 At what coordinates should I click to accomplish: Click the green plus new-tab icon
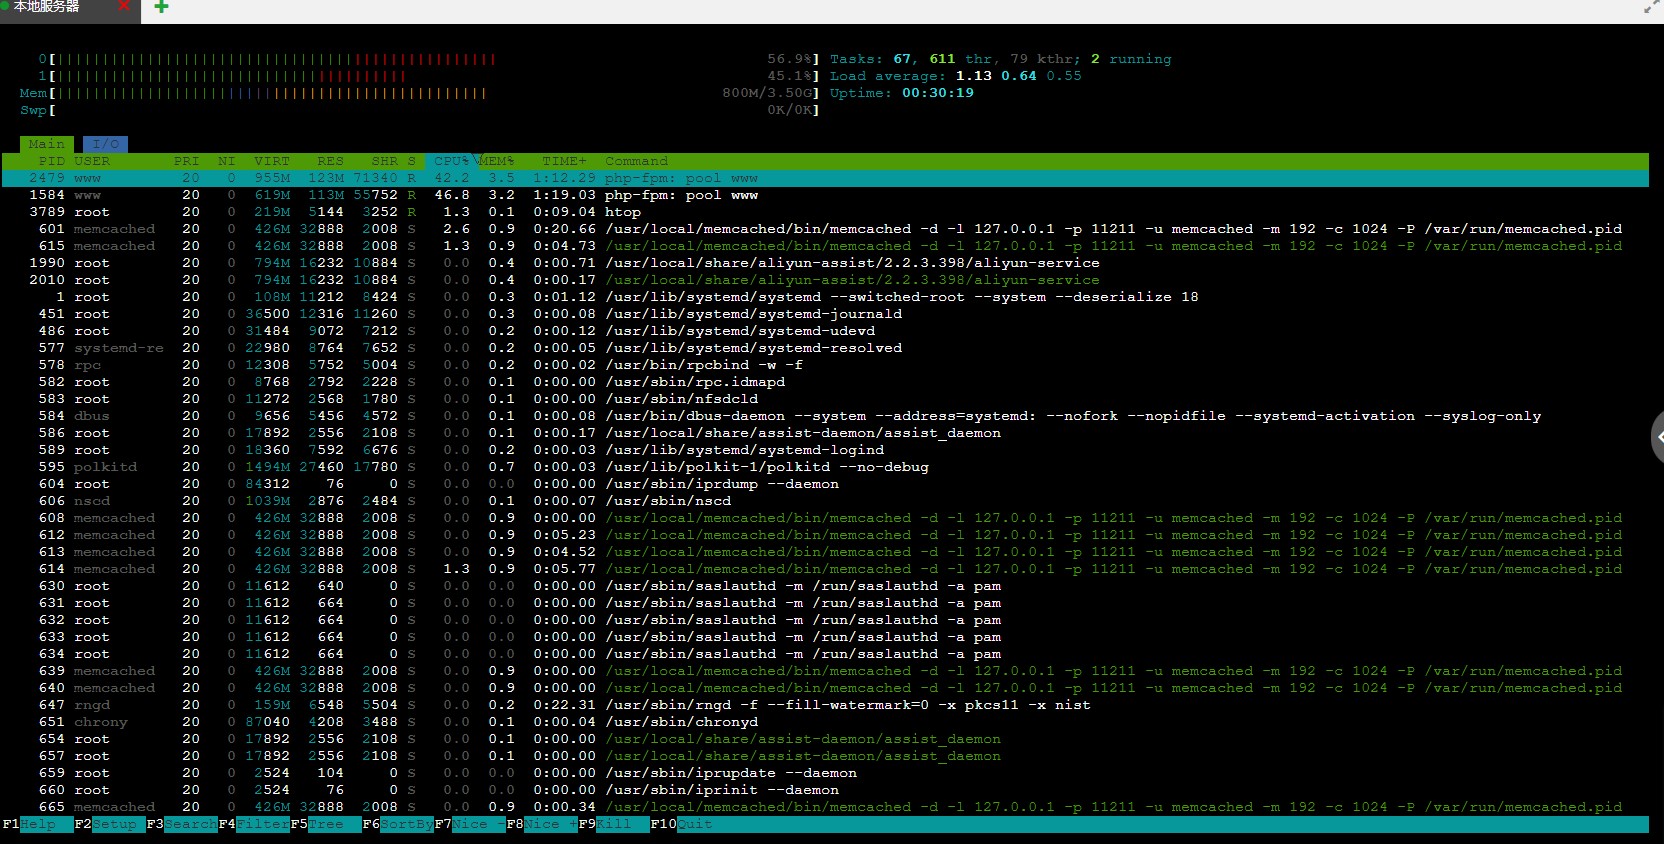[161, 7]
